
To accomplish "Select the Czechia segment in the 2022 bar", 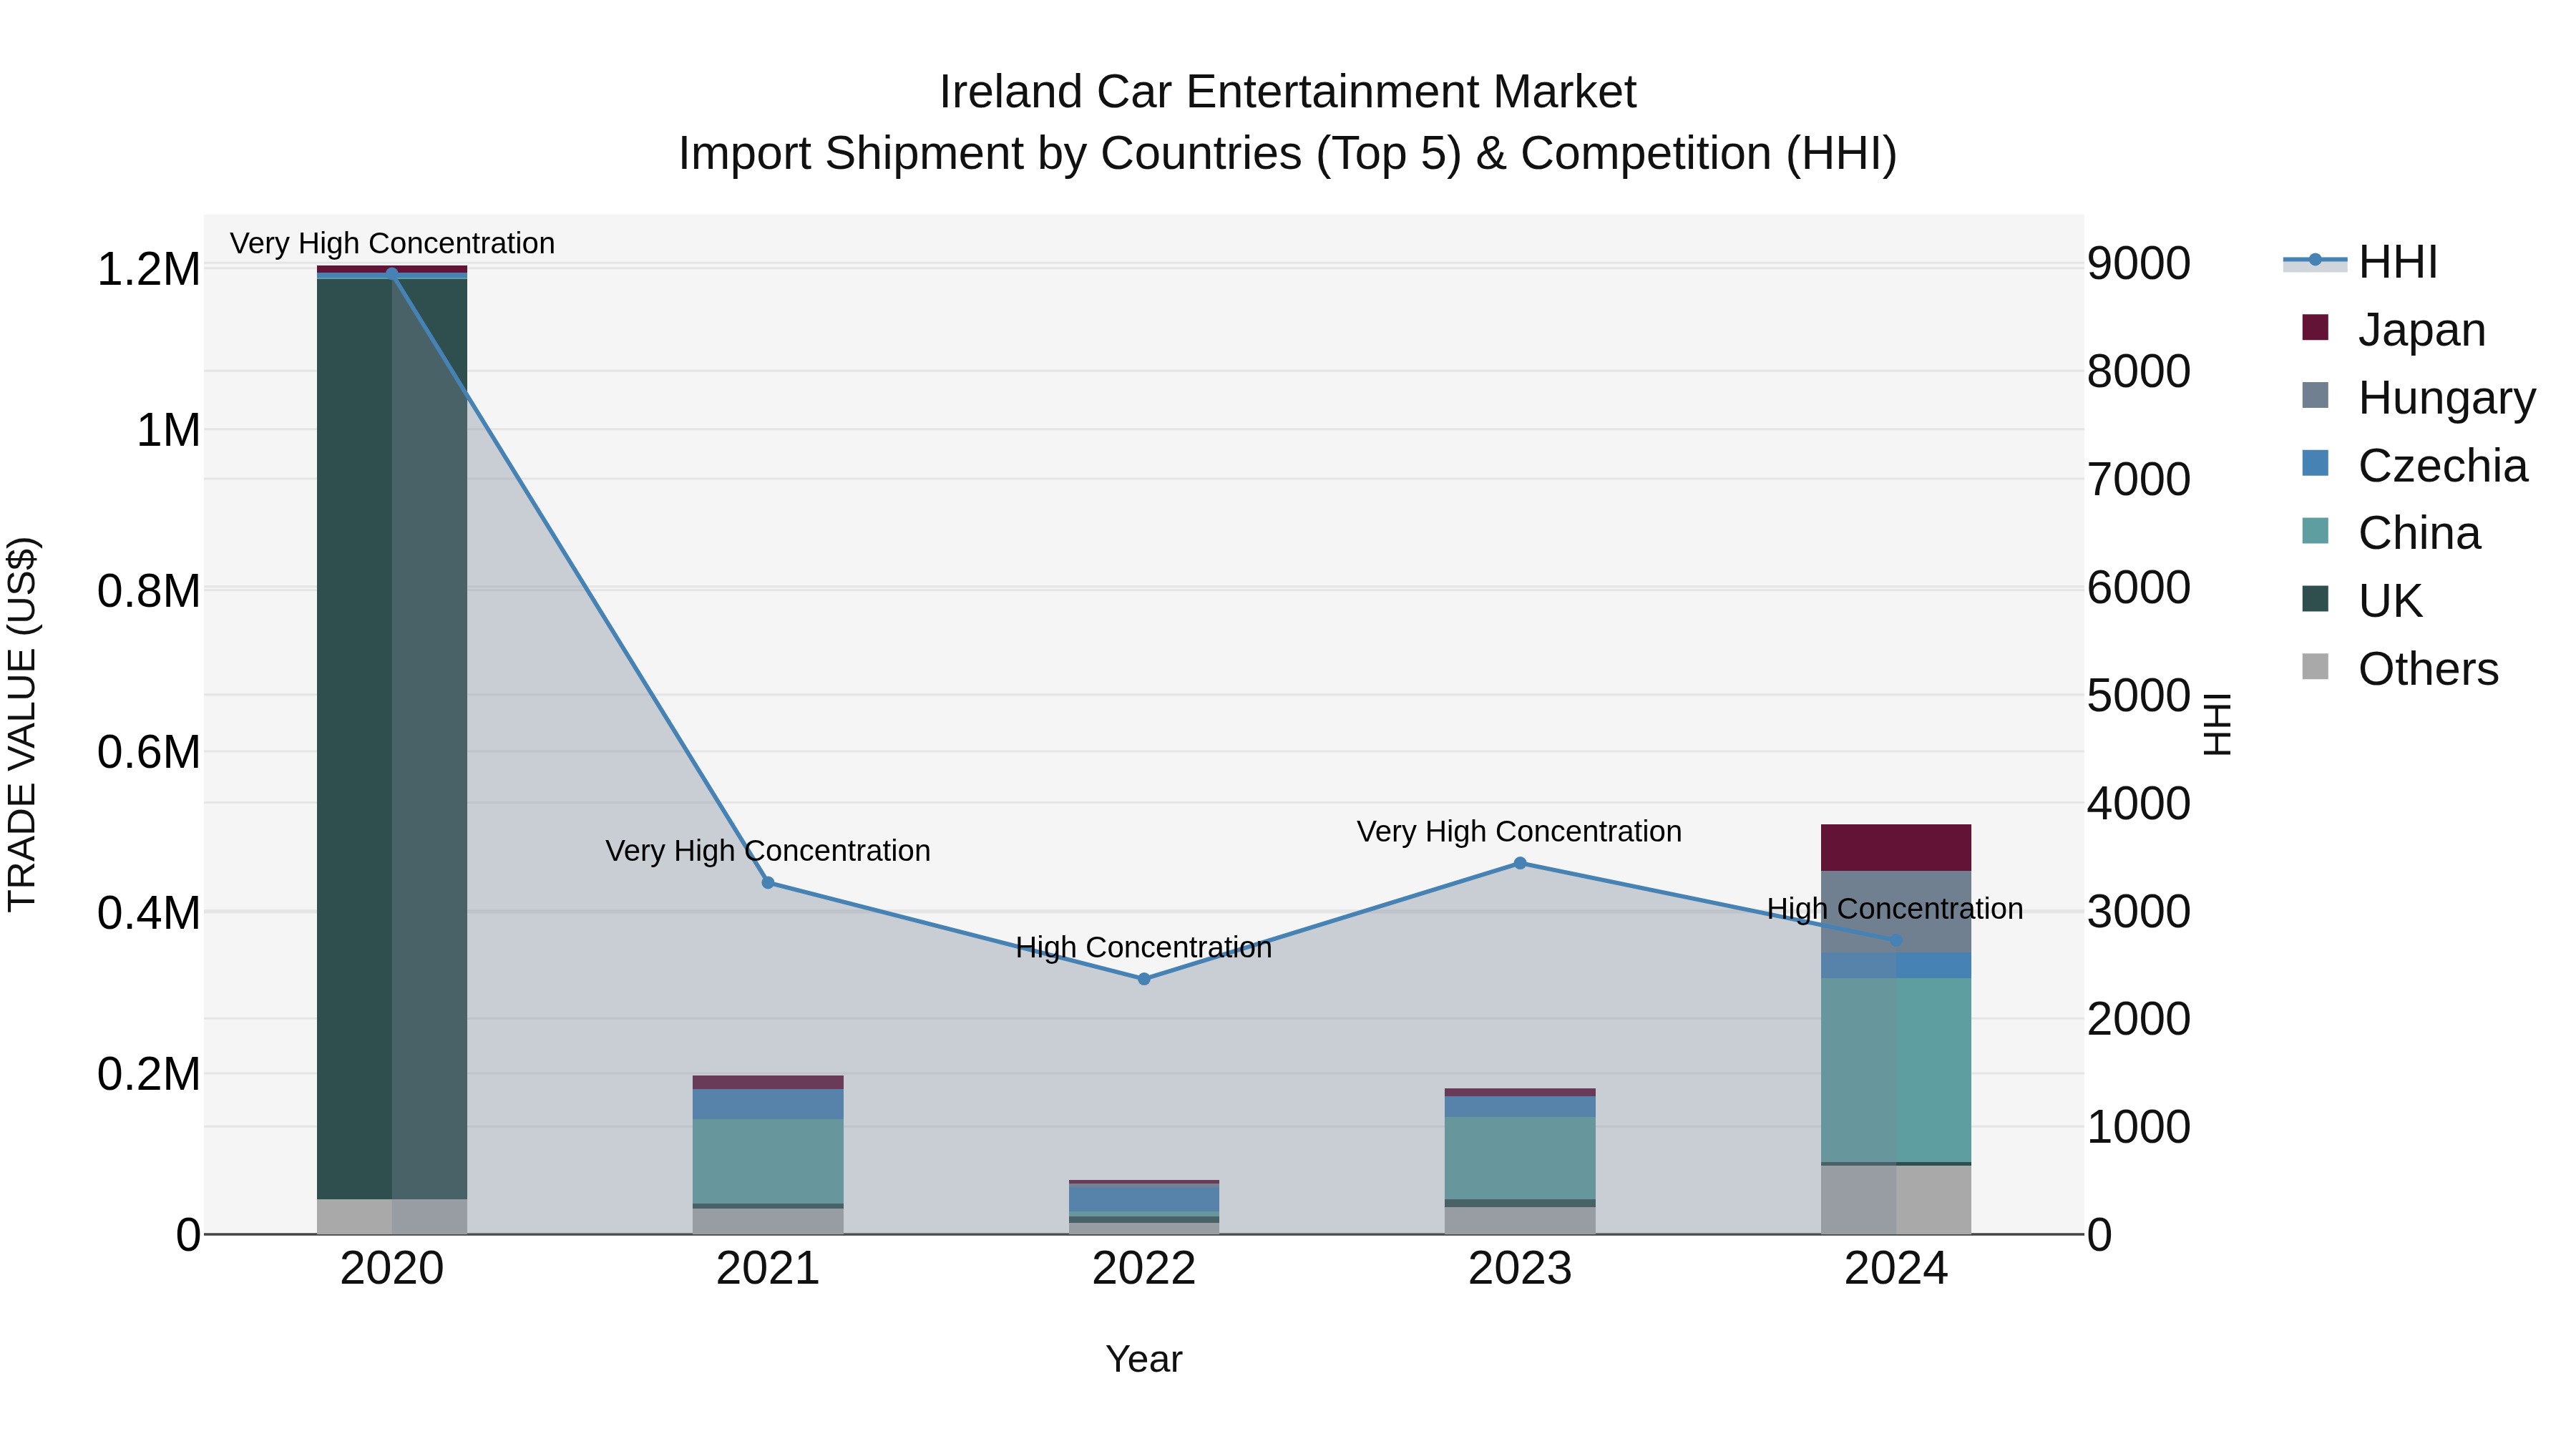I will click(1144, 1198).
